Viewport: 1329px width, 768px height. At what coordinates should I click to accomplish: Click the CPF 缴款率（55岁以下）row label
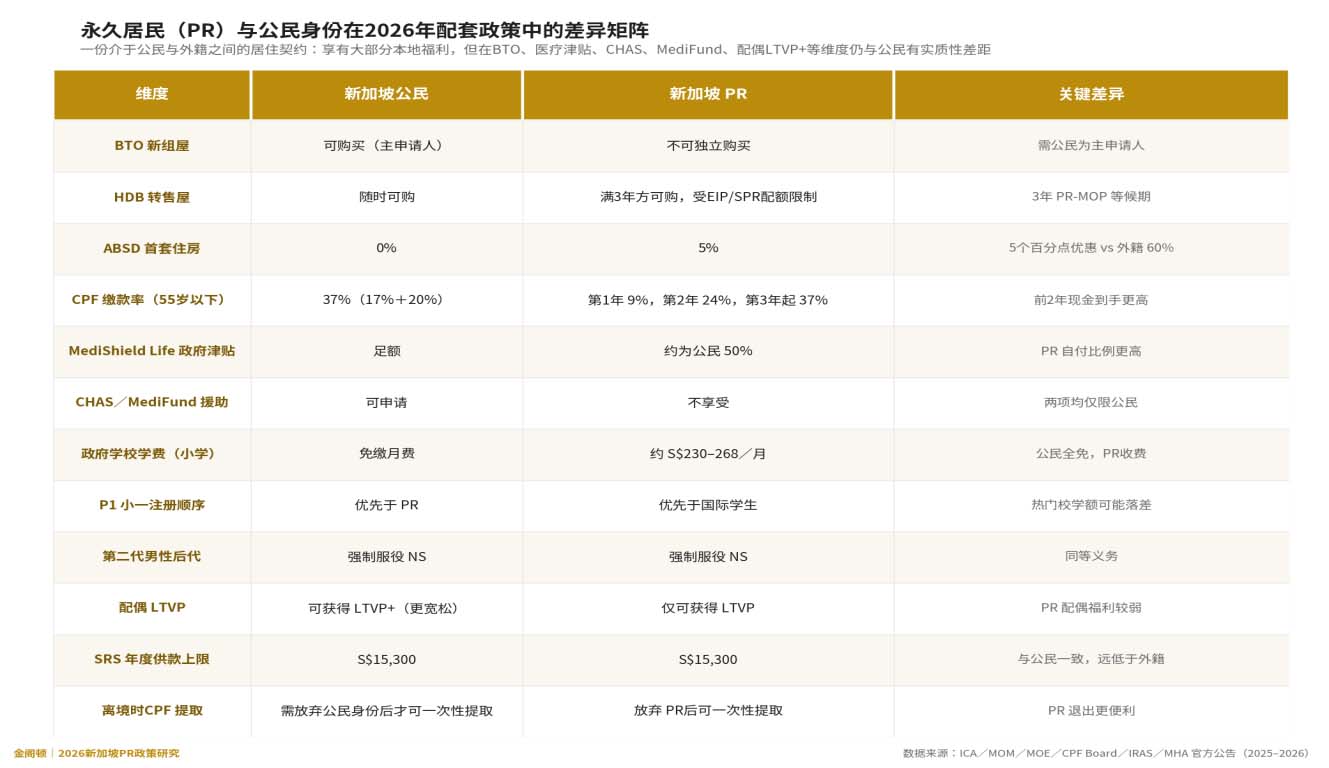152,300
